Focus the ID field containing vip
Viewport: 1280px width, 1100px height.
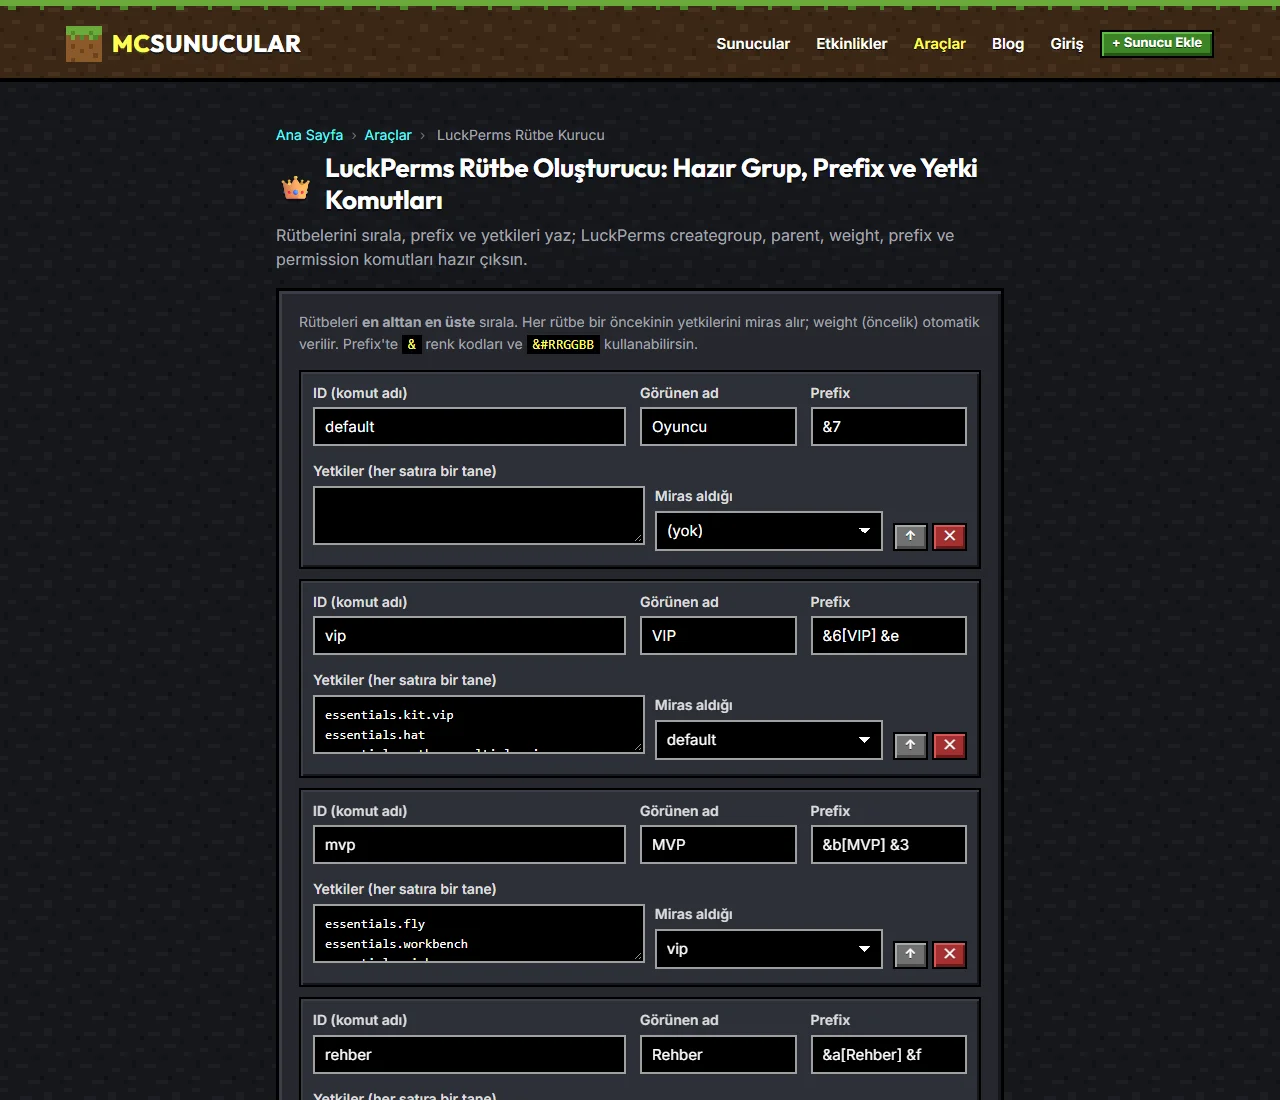pos(469,636)
